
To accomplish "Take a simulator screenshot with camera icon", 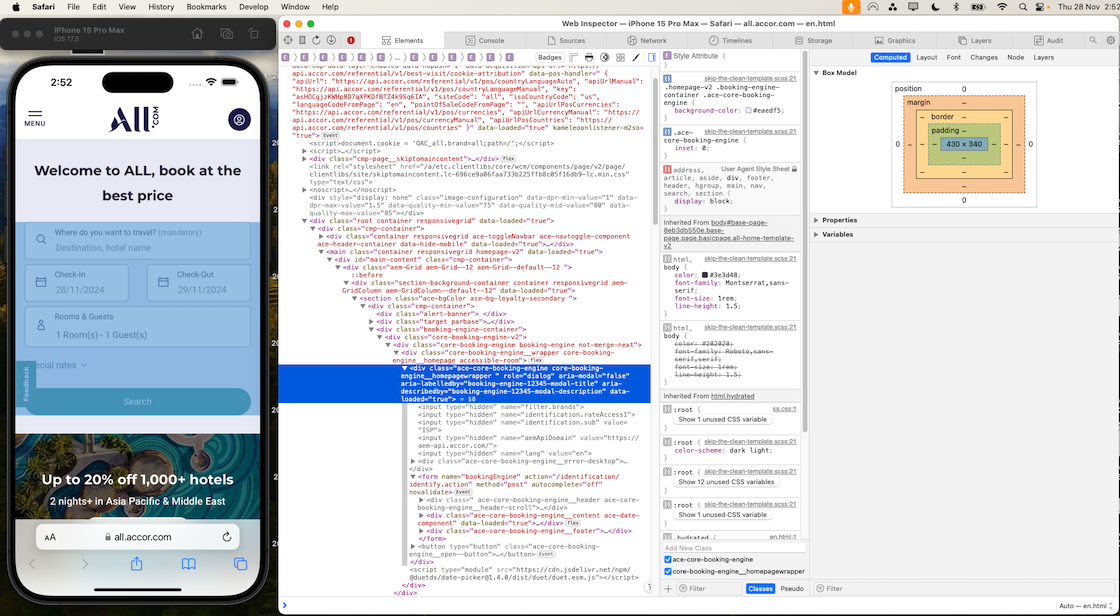I will [226, 34].
